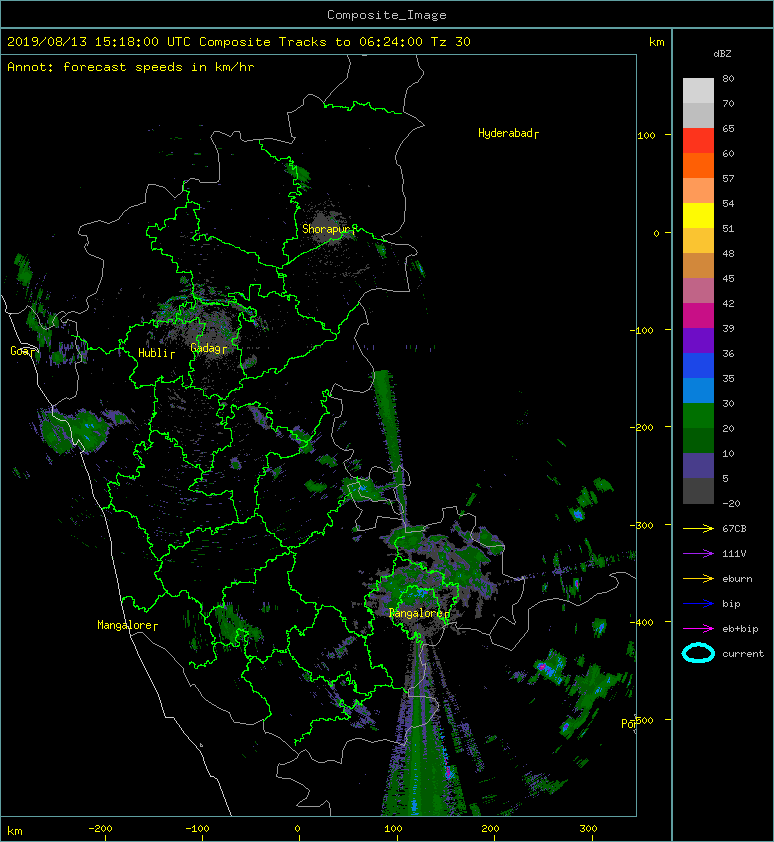Image resolution: width=774 pixels, height=842 pixels.
Task: Select the Hubli city label
Action: (153, 352)
